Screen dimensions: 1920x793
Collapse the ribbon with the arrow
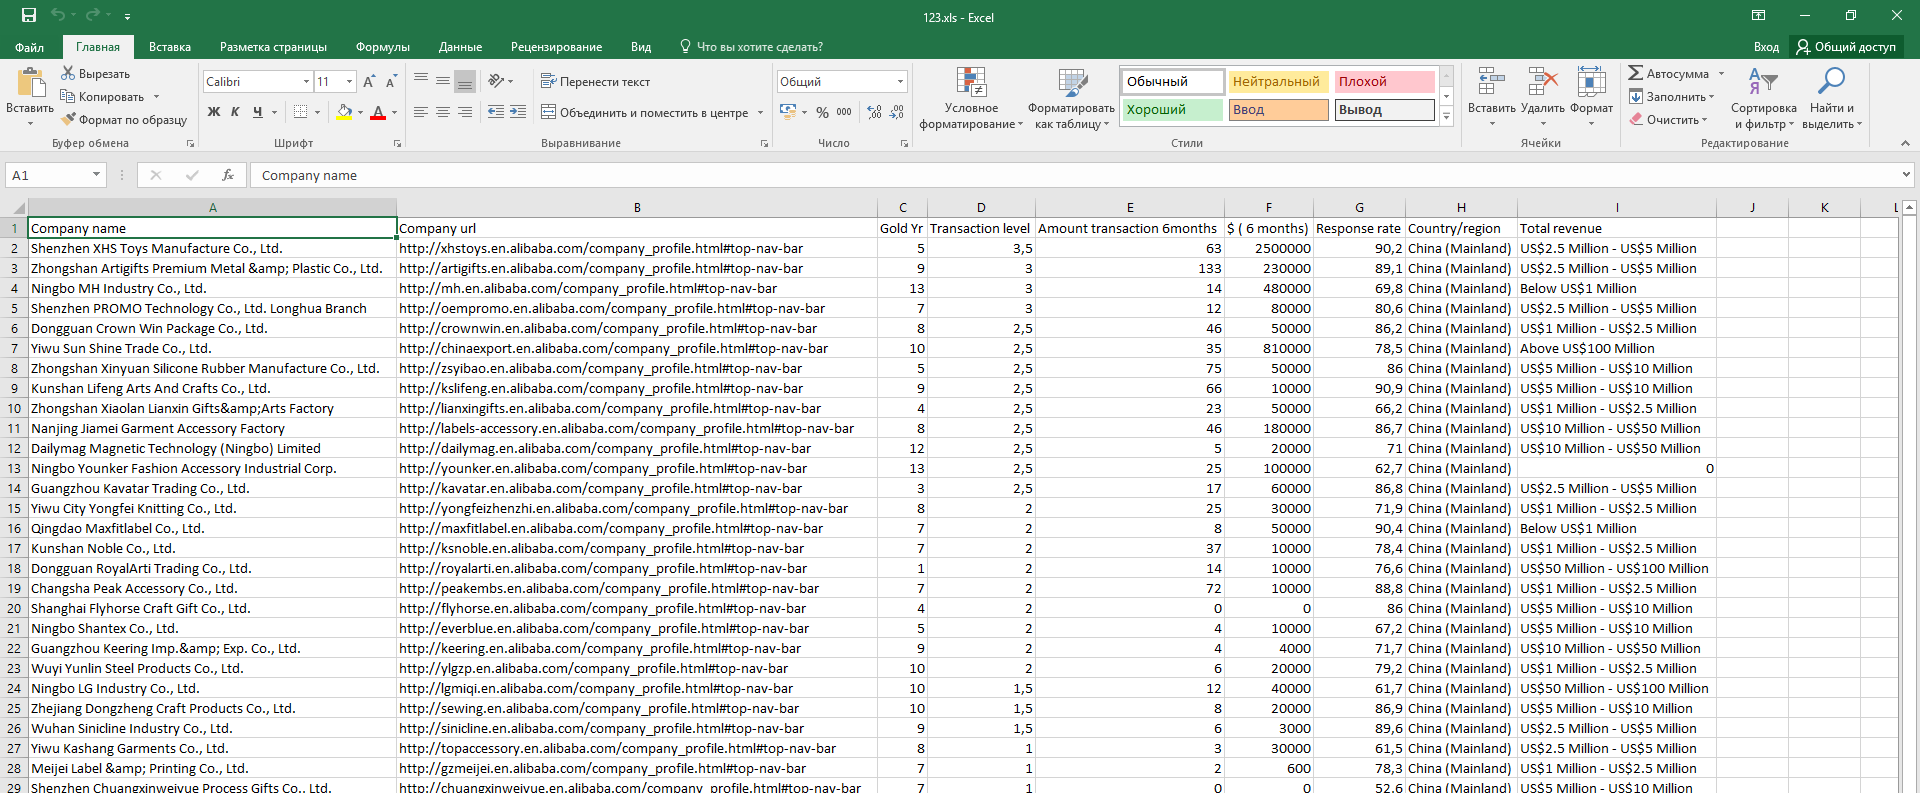(x=1905, y=143)
